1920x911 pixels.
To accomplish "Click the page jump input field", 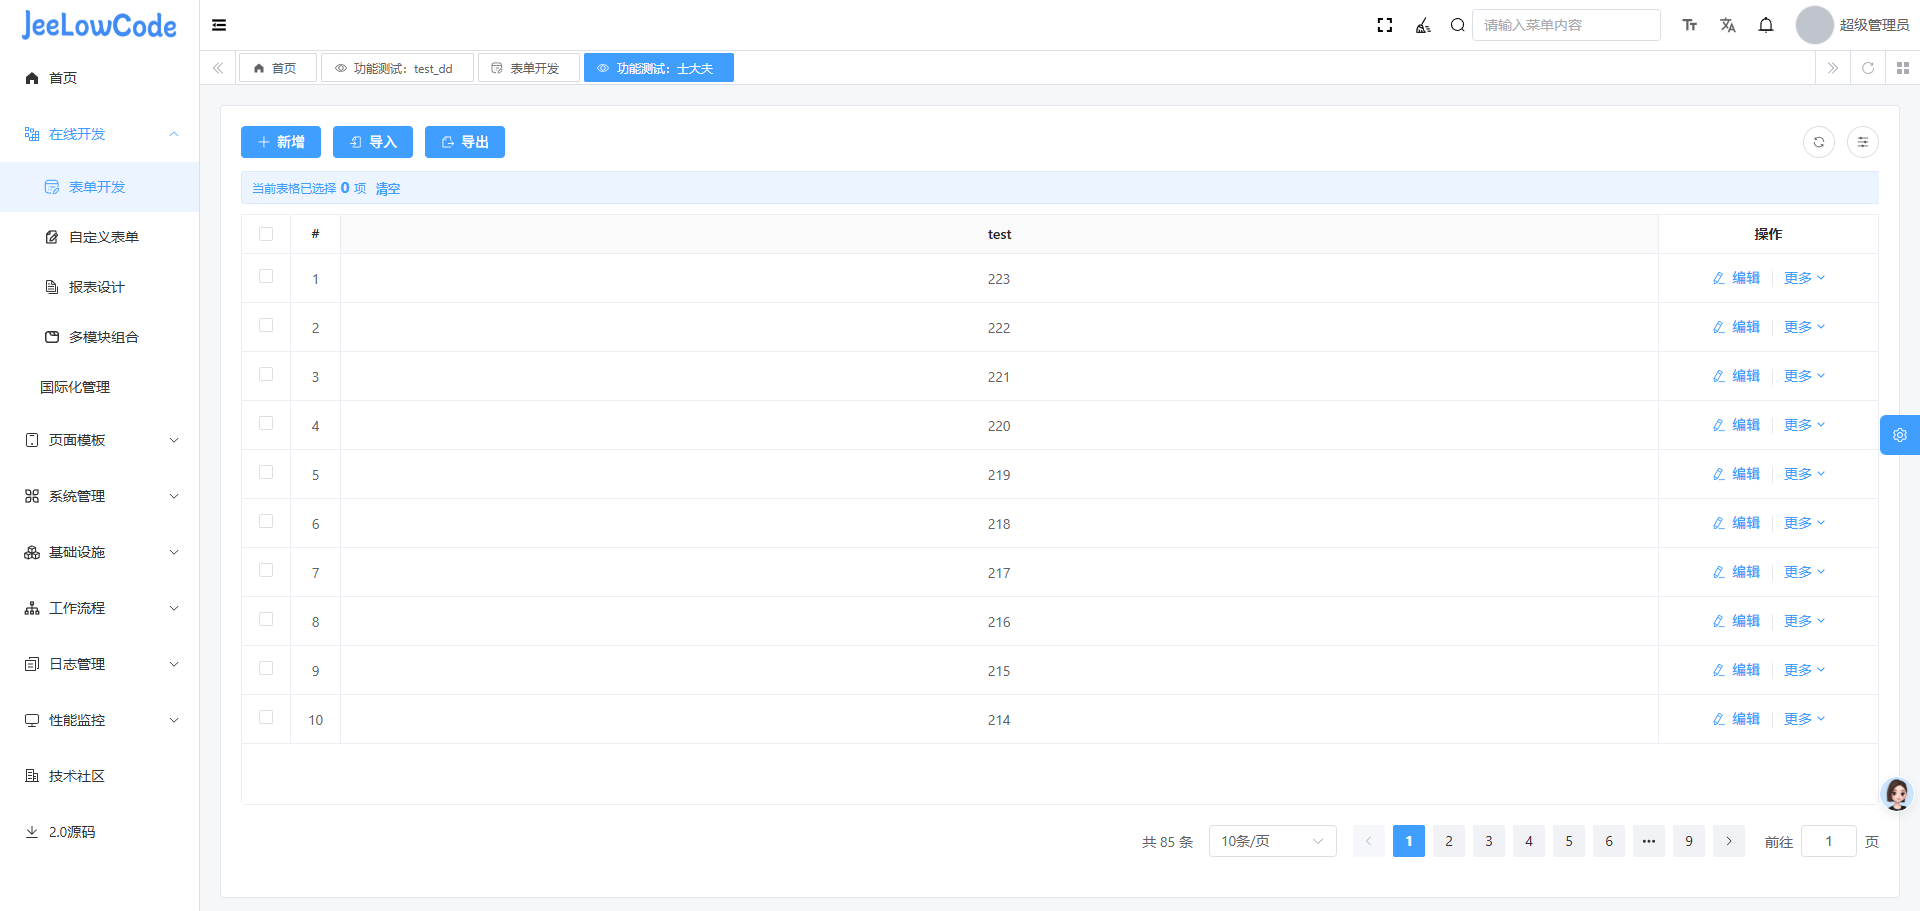I will coord(1828,841).
